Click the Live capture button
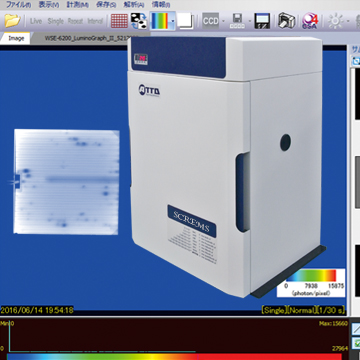This screenshot has height=360, width=360. point(36,21)
